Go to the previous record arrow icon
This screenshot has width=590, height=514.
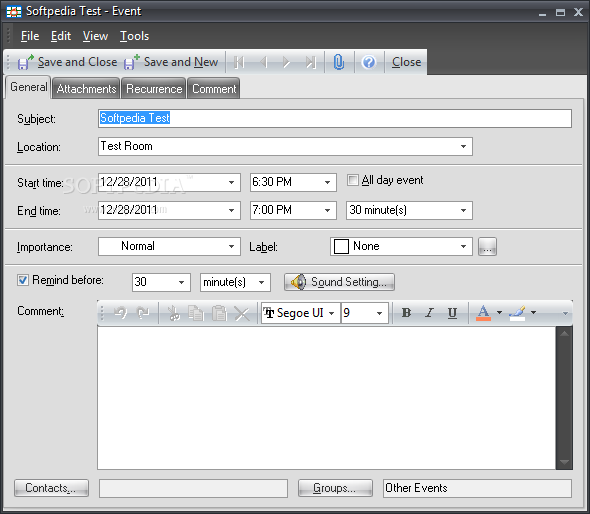pyautogui.click(x=264, y=62)
